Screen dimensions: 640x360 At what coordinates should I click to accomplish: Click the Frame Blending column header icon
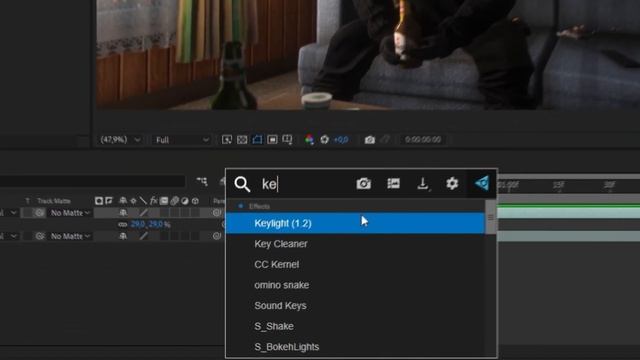pyautogui.click(x=164, y=200)
